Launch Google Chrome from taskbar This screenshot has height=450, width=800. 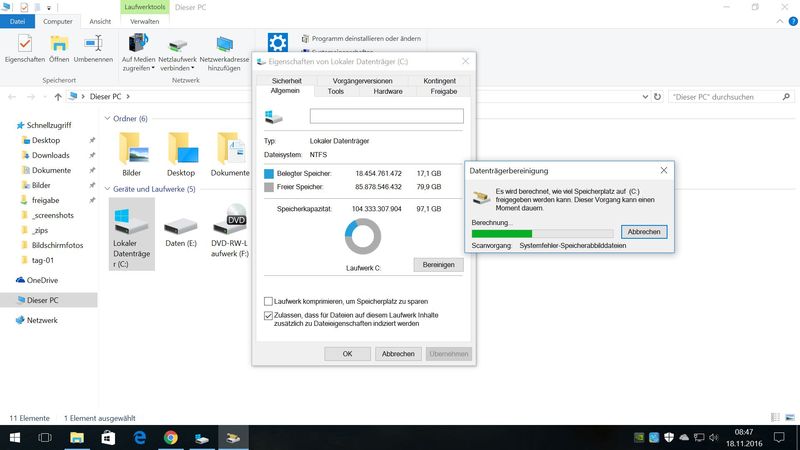(x=171, y=438)
